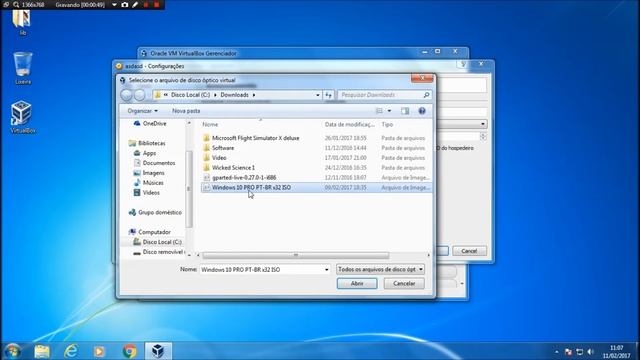
Task: Open the Organizar menu
Action: click(x=142, y=111)
